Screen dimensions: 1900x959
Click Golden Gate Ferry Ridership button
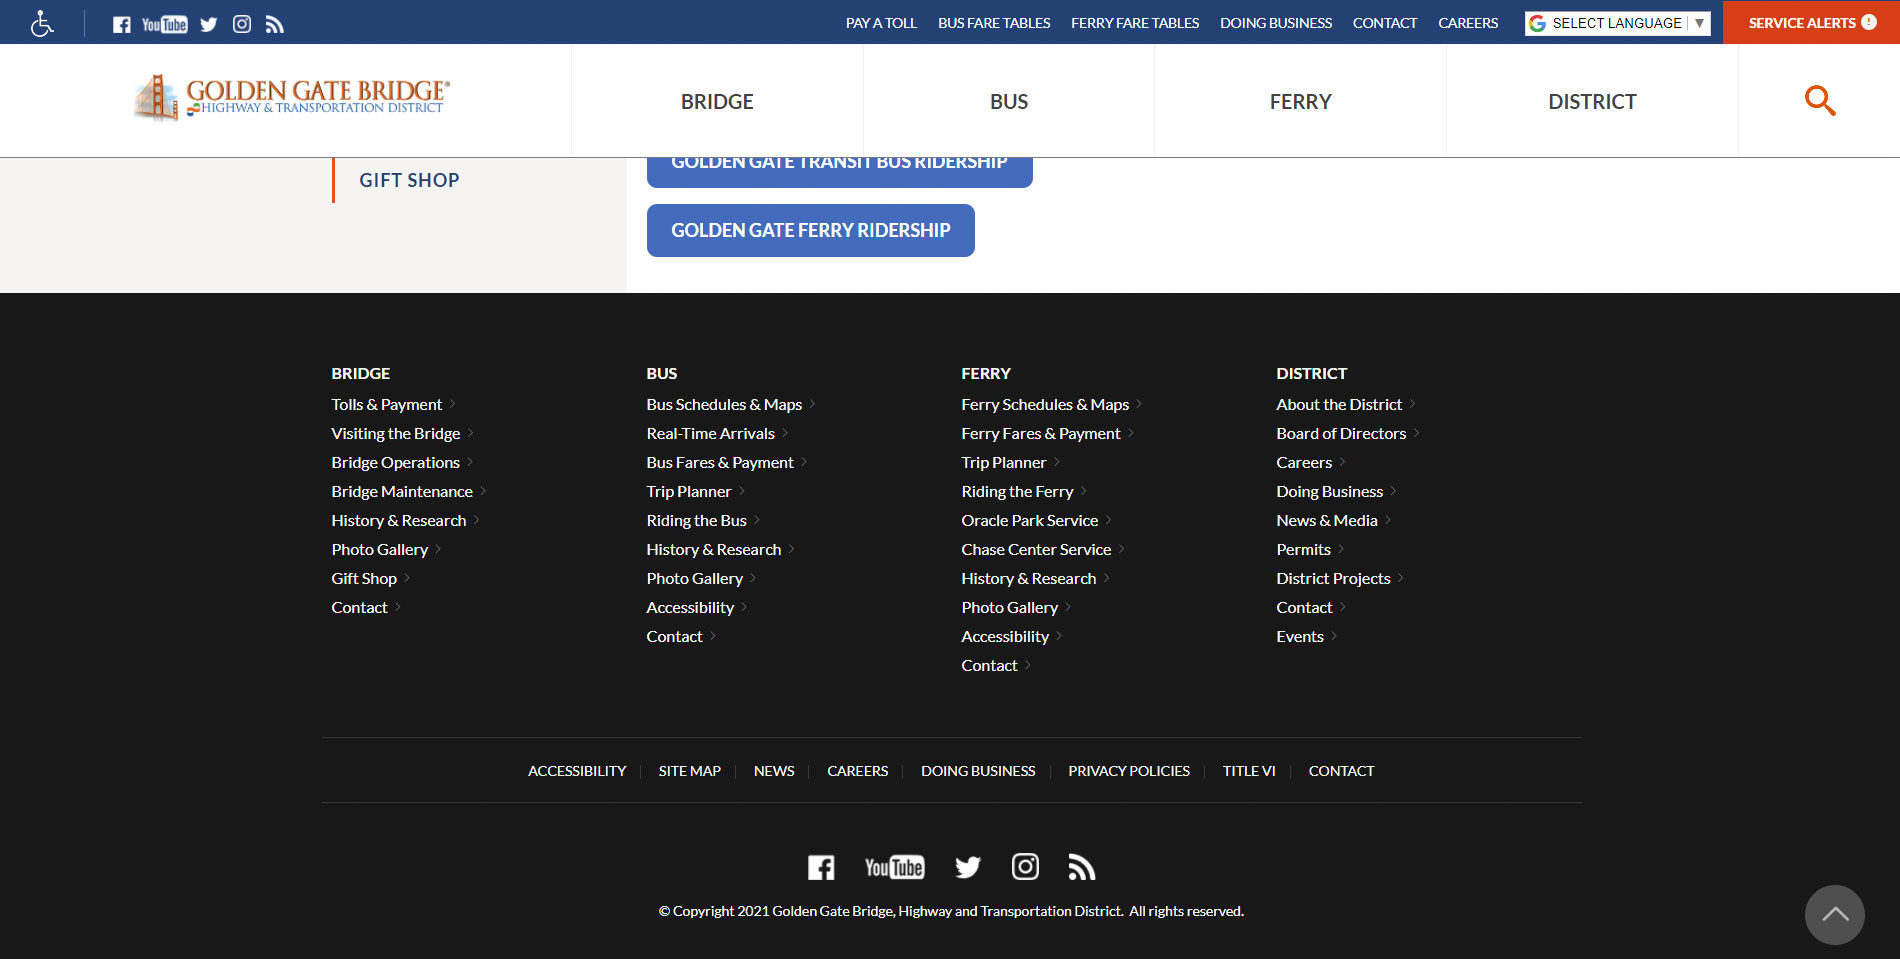coord(811,230)
